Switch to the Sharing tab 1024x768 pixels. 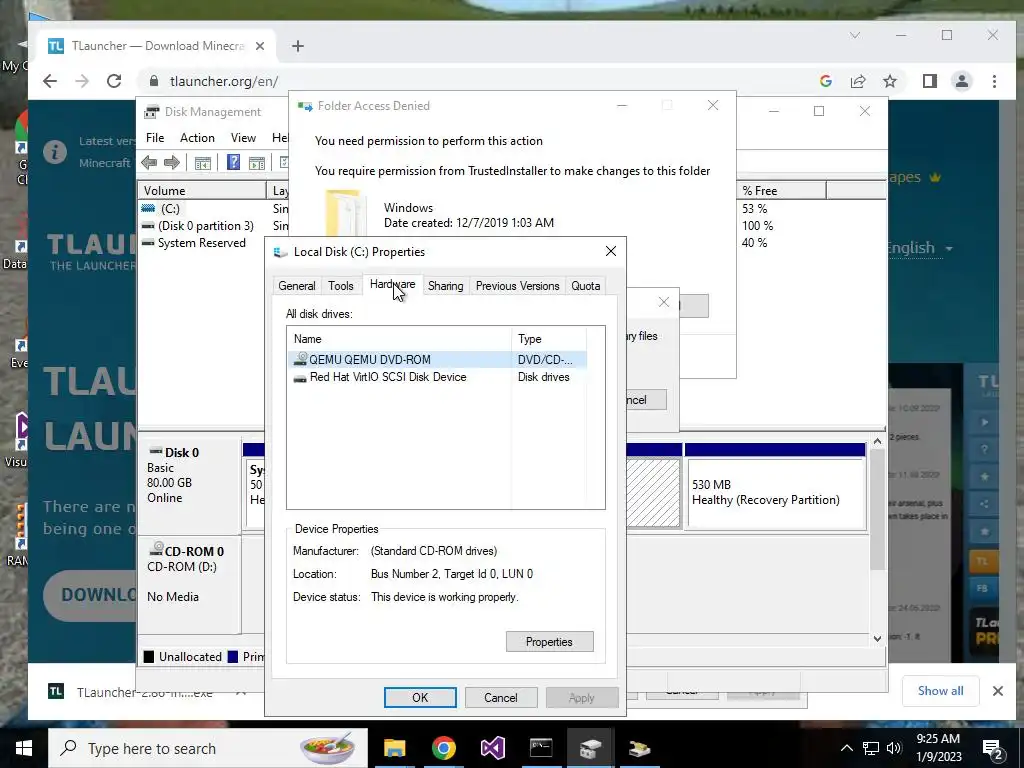[x=445, y=286]
